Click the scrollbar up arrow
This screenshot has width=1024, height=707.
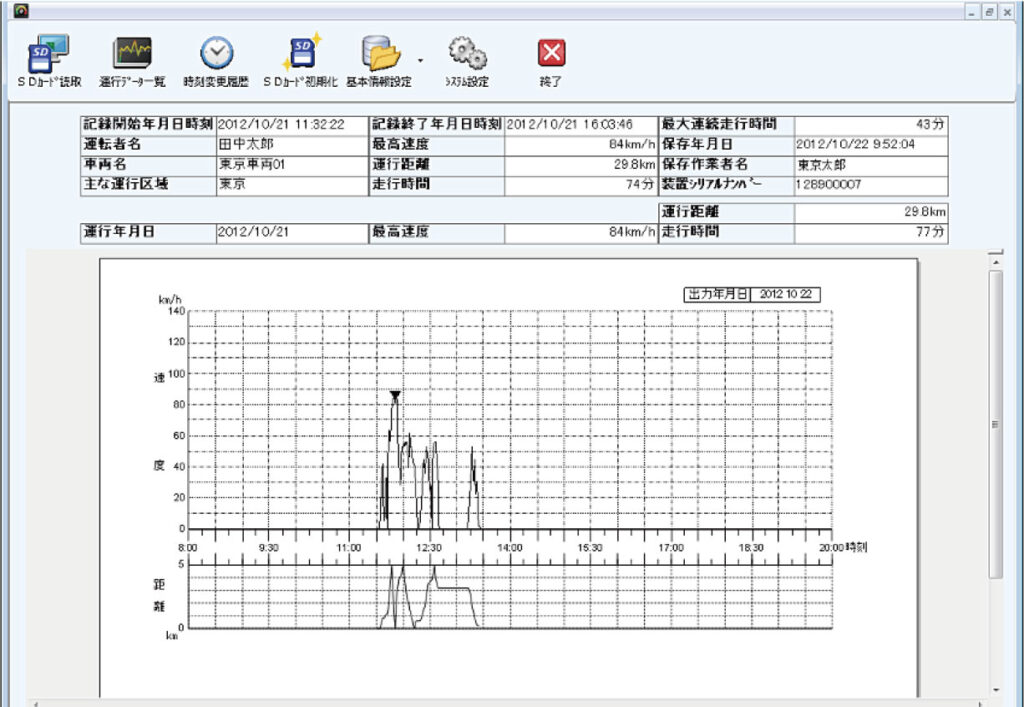pyautogui.click(x=995, y=262)
